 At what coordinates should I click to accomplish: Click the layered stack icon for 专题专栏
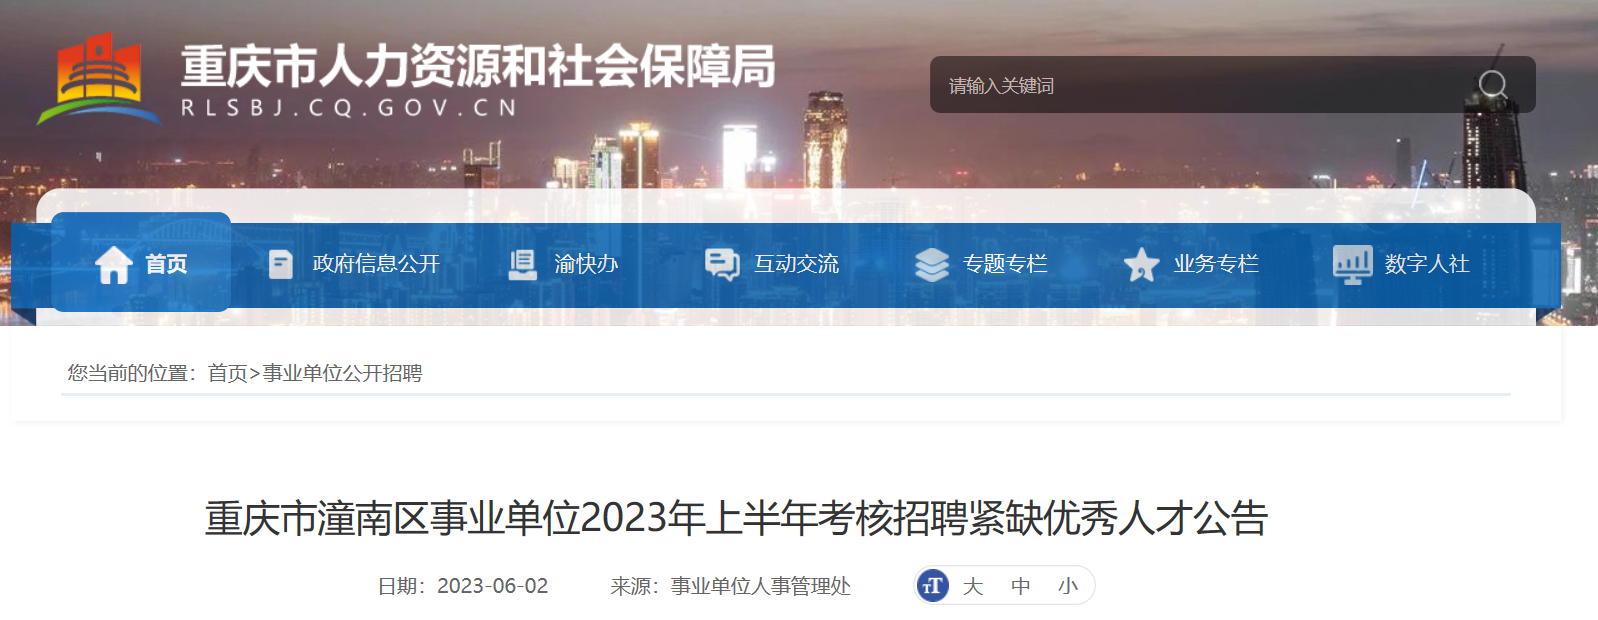click(x=932, y=265)
